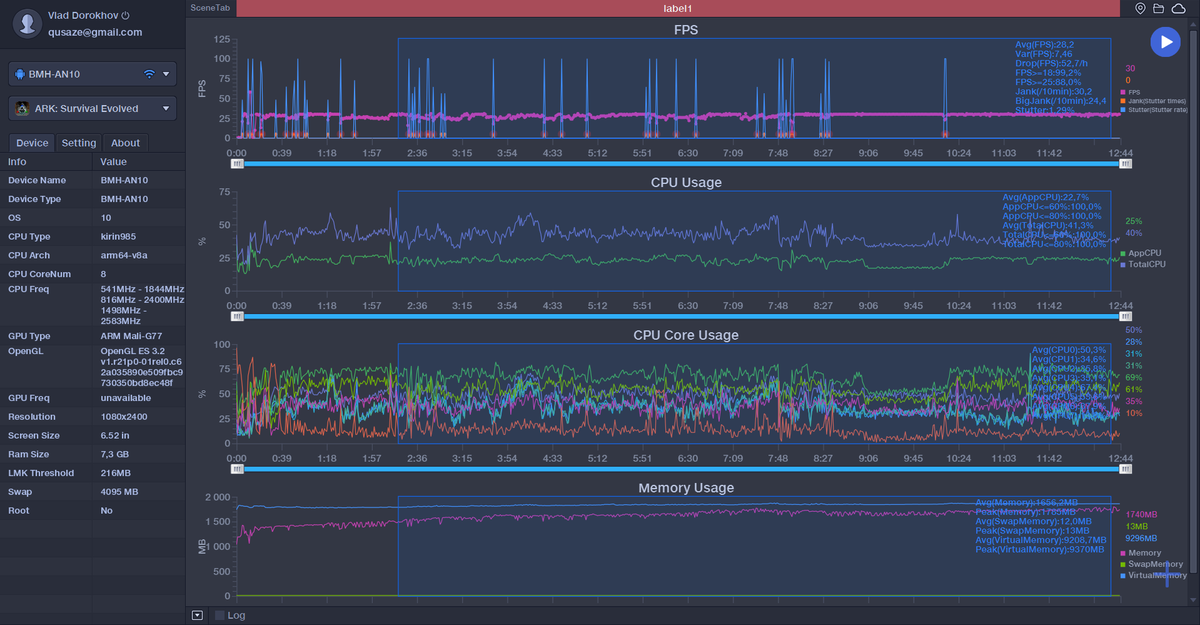1200x625 pixels.
Task: Open the ARK: Survival Evolved app dropdown
Action: point(92,108)
